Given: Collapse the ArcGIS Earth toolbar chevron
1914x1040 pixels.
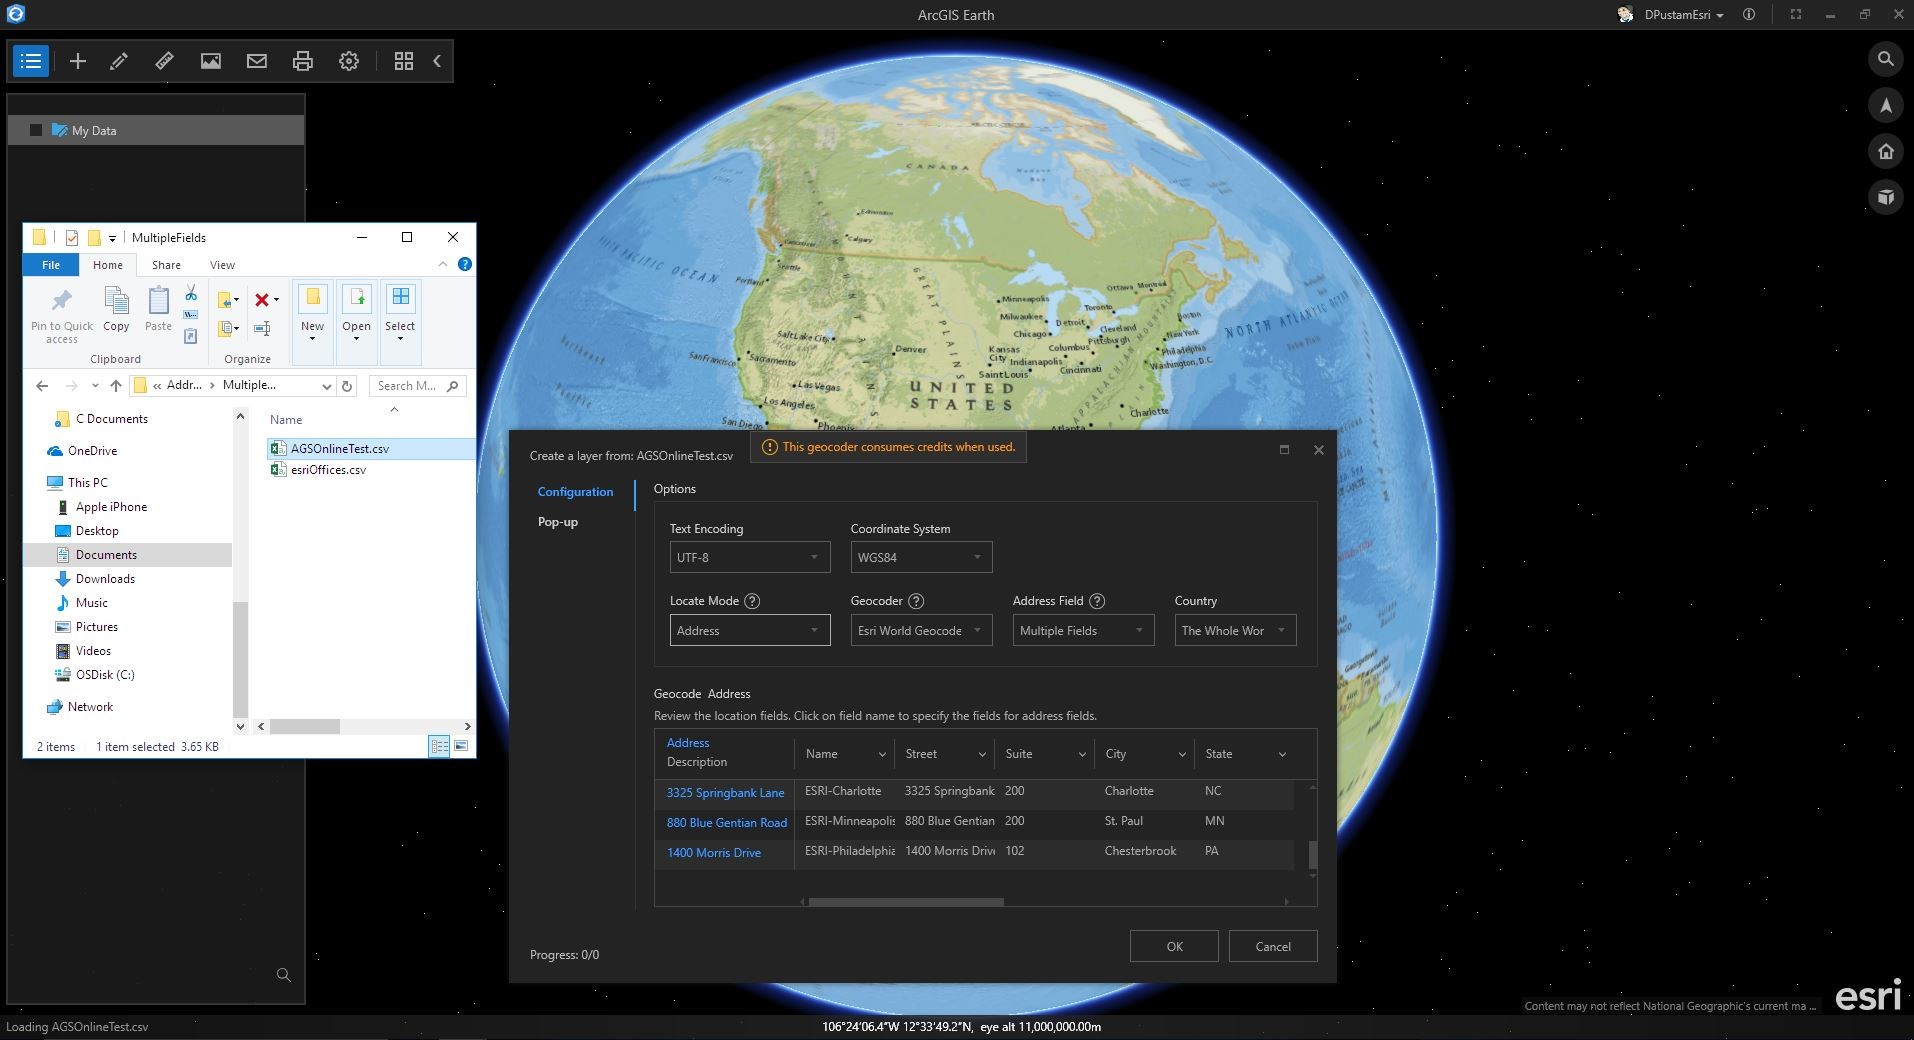Looking at the screenshot, I should click(x=437, y=61).
